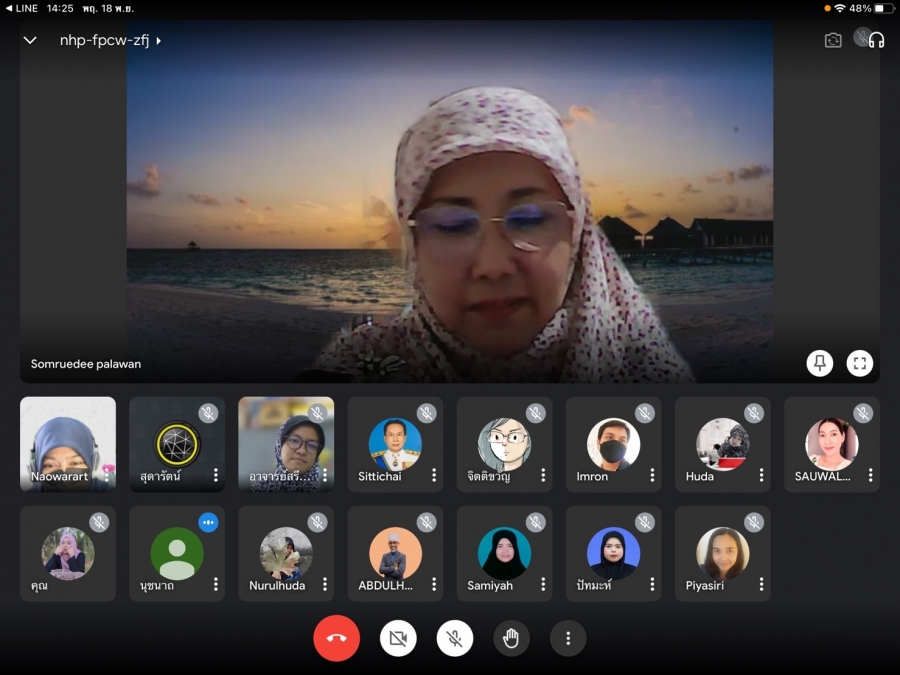Select Naowarart's video thumbnail
This screenshot has width=900, height=675.
pos(68,444)
